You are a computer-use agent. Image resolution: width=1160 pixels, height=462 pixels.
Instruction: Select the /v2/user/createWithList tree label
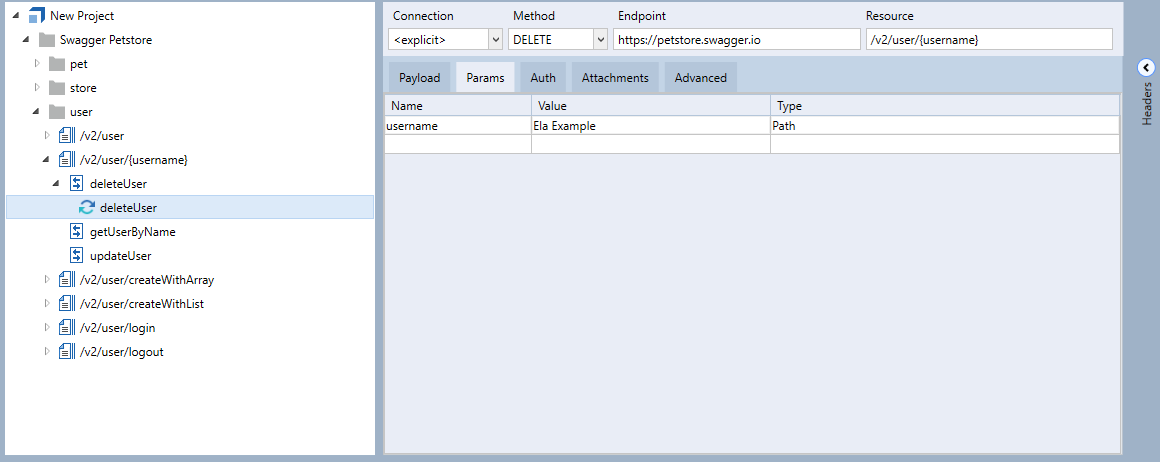(x=142, y=304)
